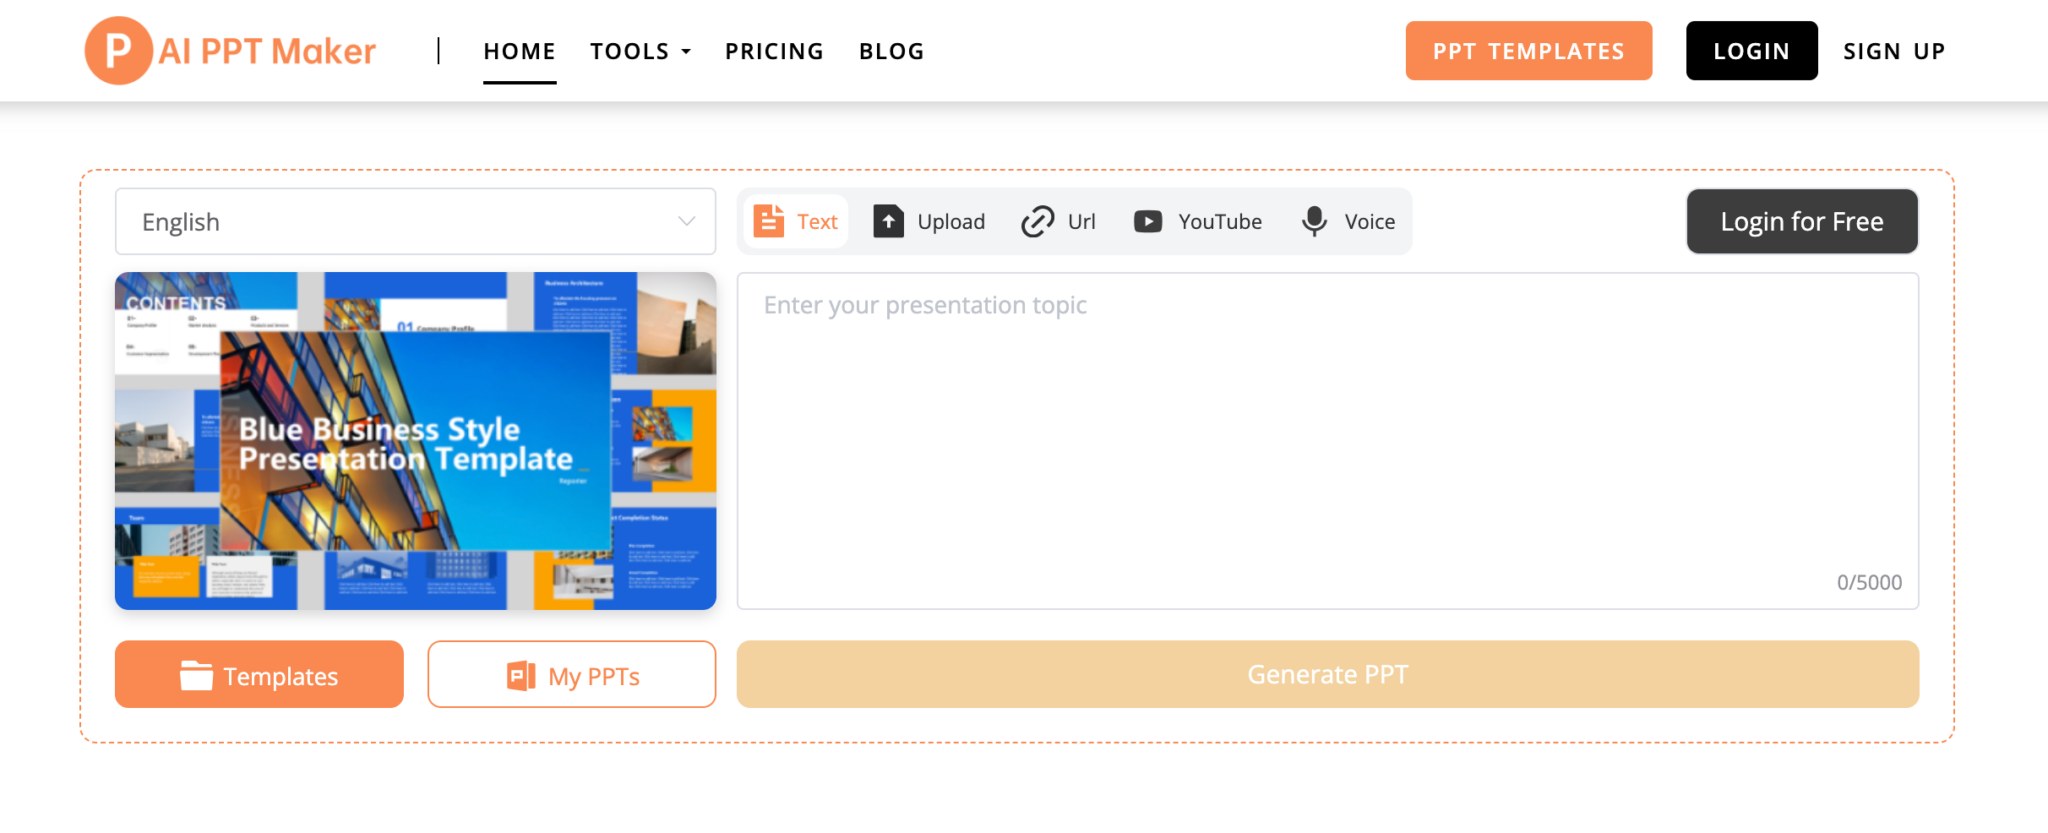The height and width of the screenshot is (833, 2048).
Task: Open the PRICING page
Action: (774, 51)
